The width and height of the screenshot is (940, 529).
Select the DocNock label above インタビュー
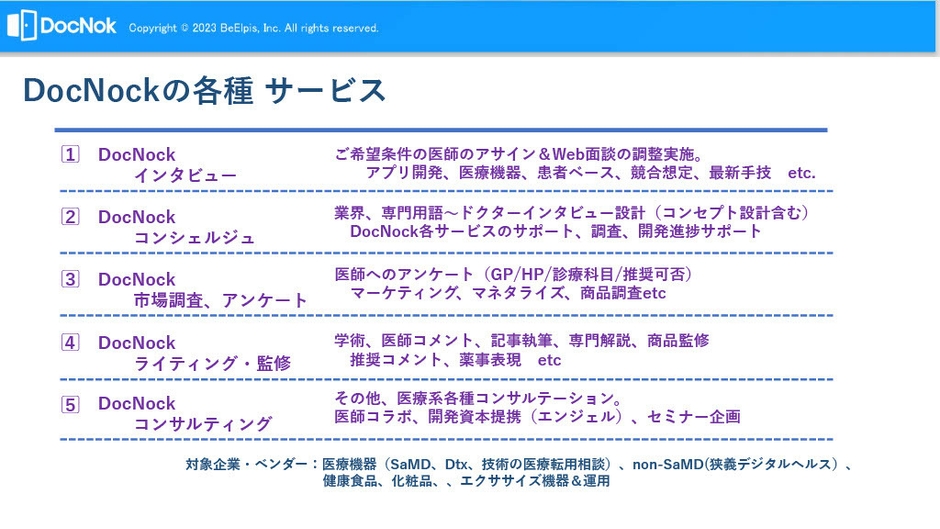(137, 155)
